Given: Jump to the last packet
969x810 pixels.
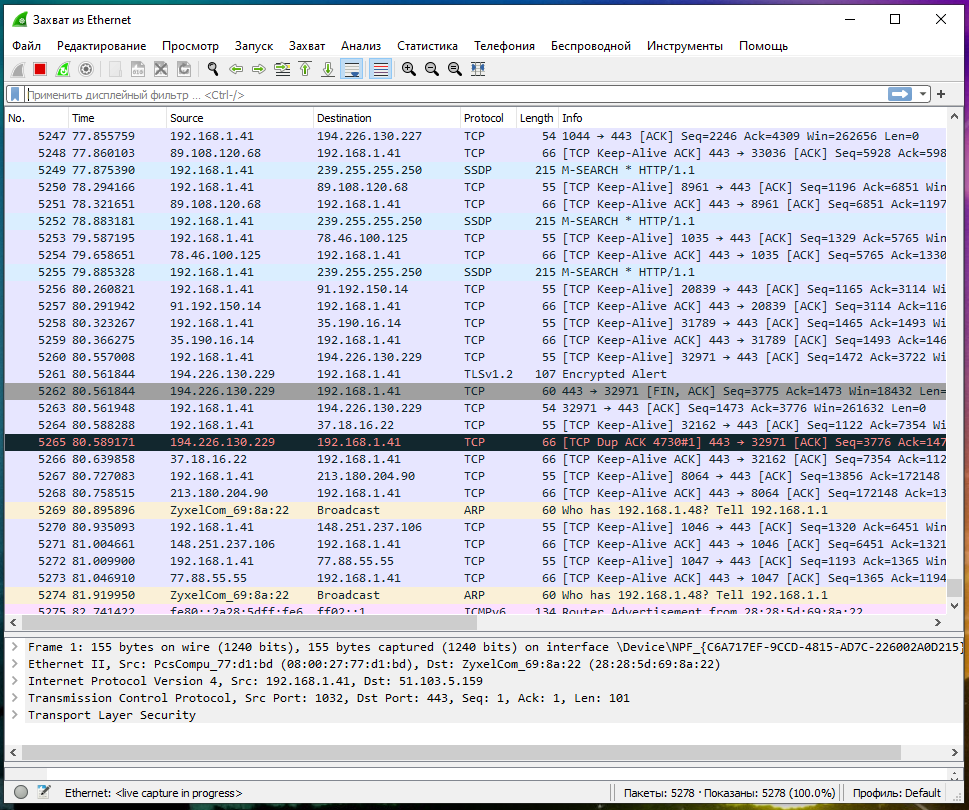Looking at the screenshot, I should [x=328, y=69].
